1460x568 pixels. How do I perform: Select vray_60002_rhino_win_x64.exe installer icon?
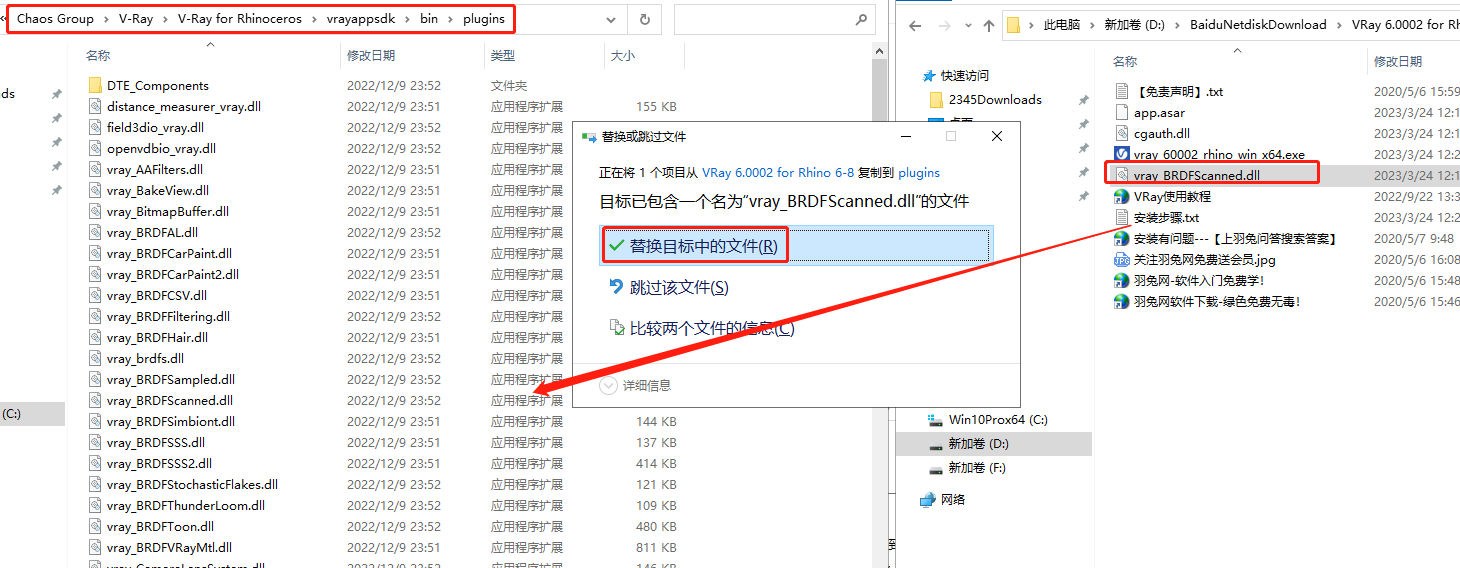1122,154
